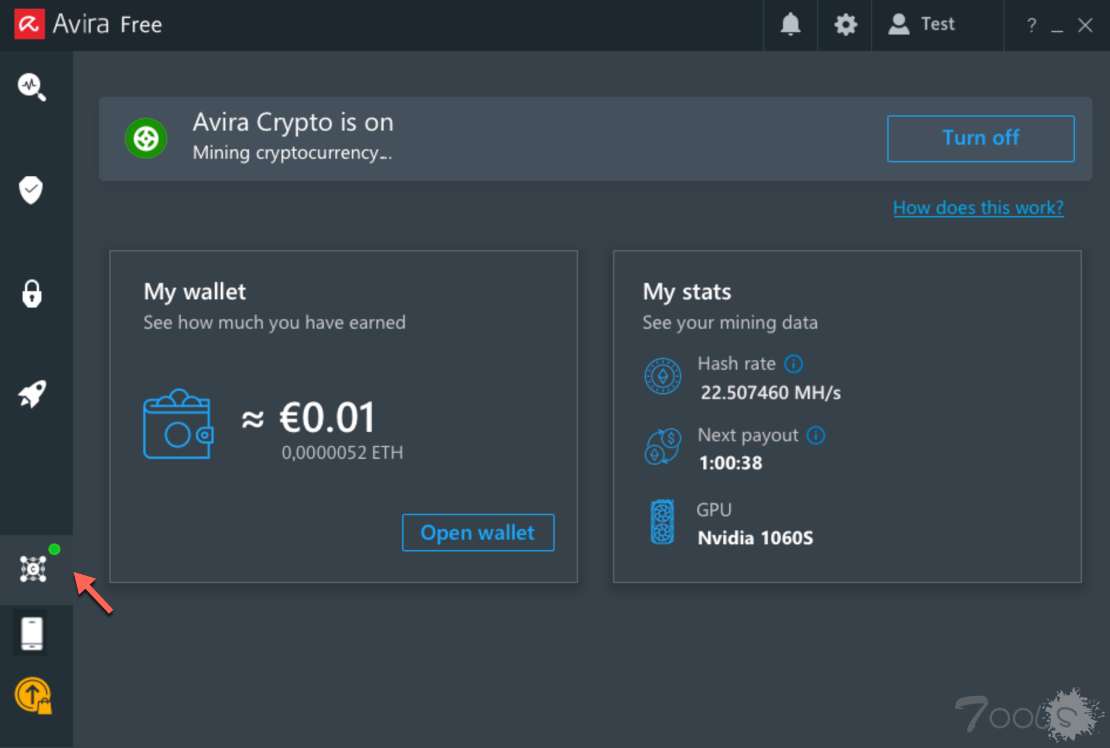The width and height of the screenshot is (1110, 748).
Task: Open the Security shield sidebar icon
Action: (32, 189)
